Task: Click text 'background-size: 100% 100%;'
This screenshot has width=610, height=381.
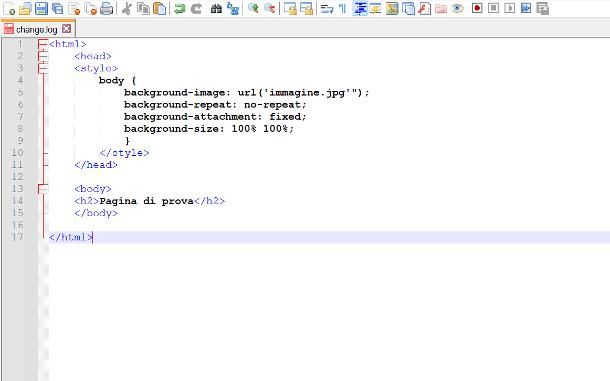Action: tap(209, 128)
